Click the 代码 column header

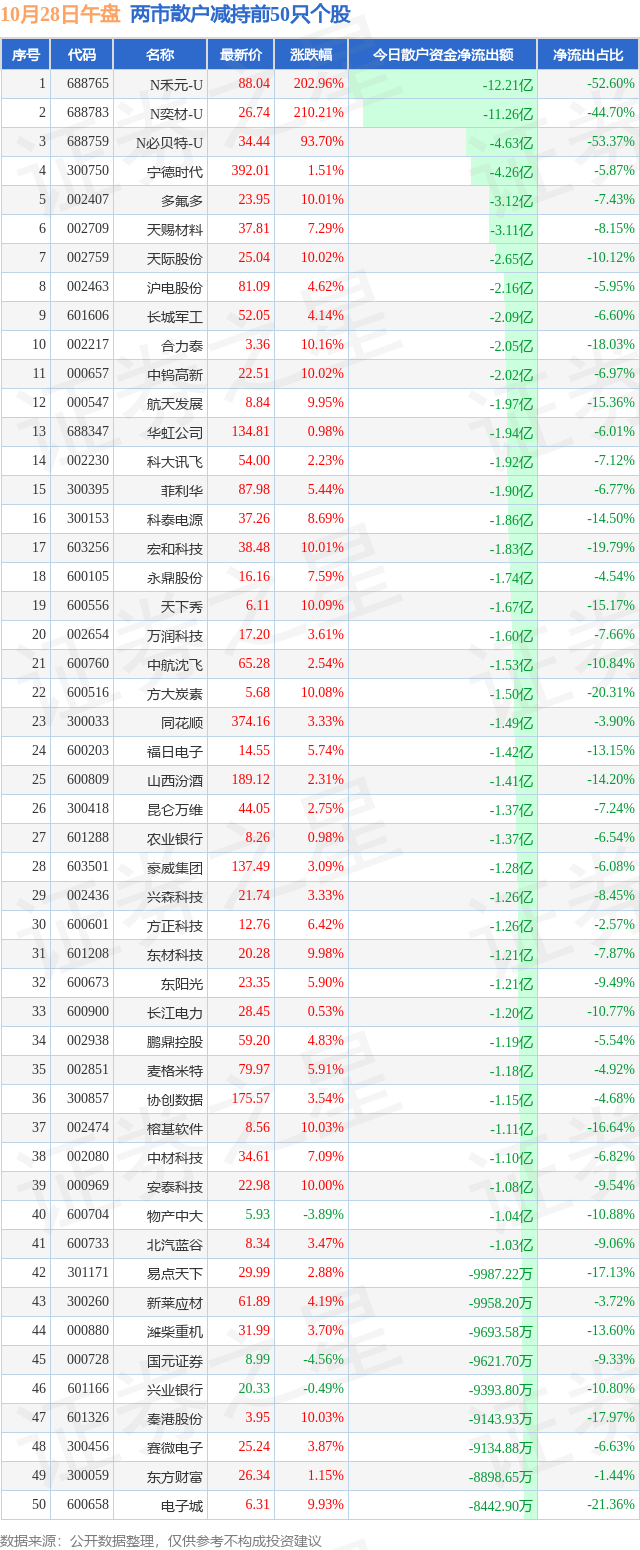point(81,55)
